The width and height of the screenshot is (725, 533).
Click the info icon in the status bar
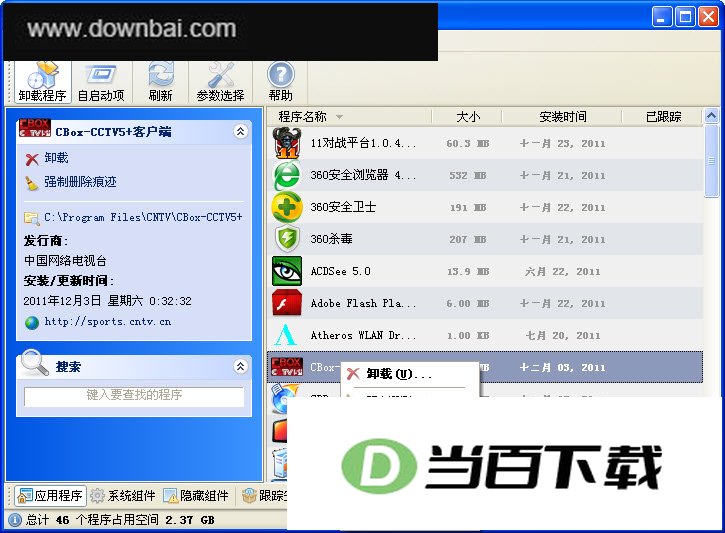tap(15, 520)
